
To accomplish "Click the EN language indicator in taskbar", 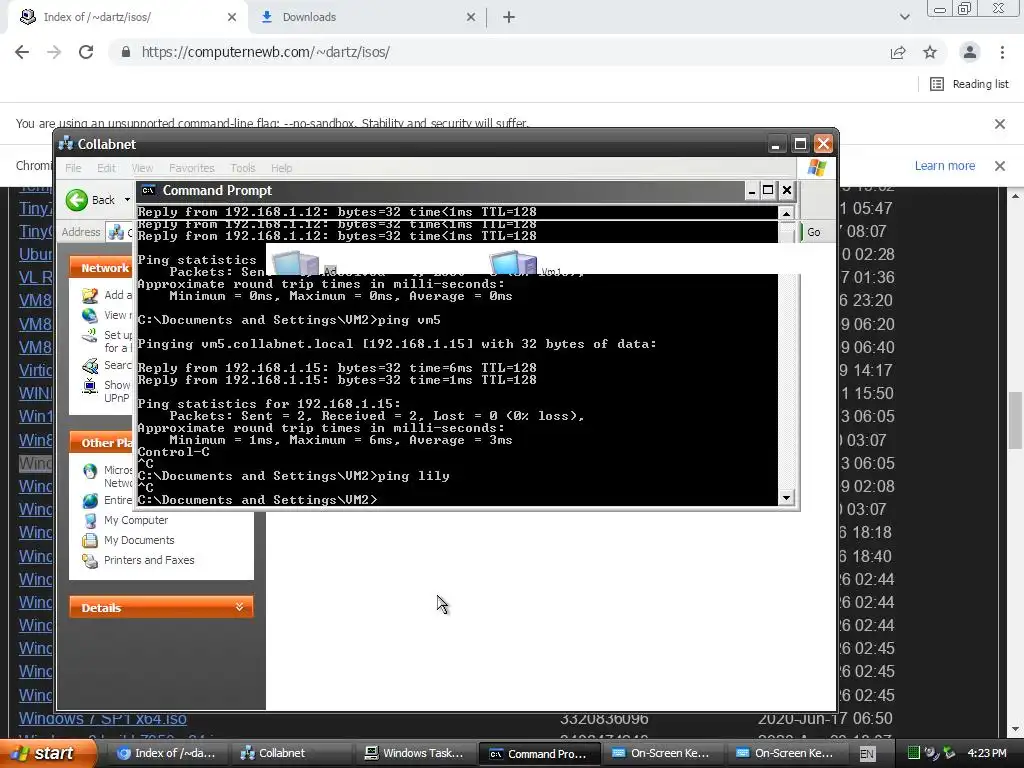I will (x=867, y=754).
